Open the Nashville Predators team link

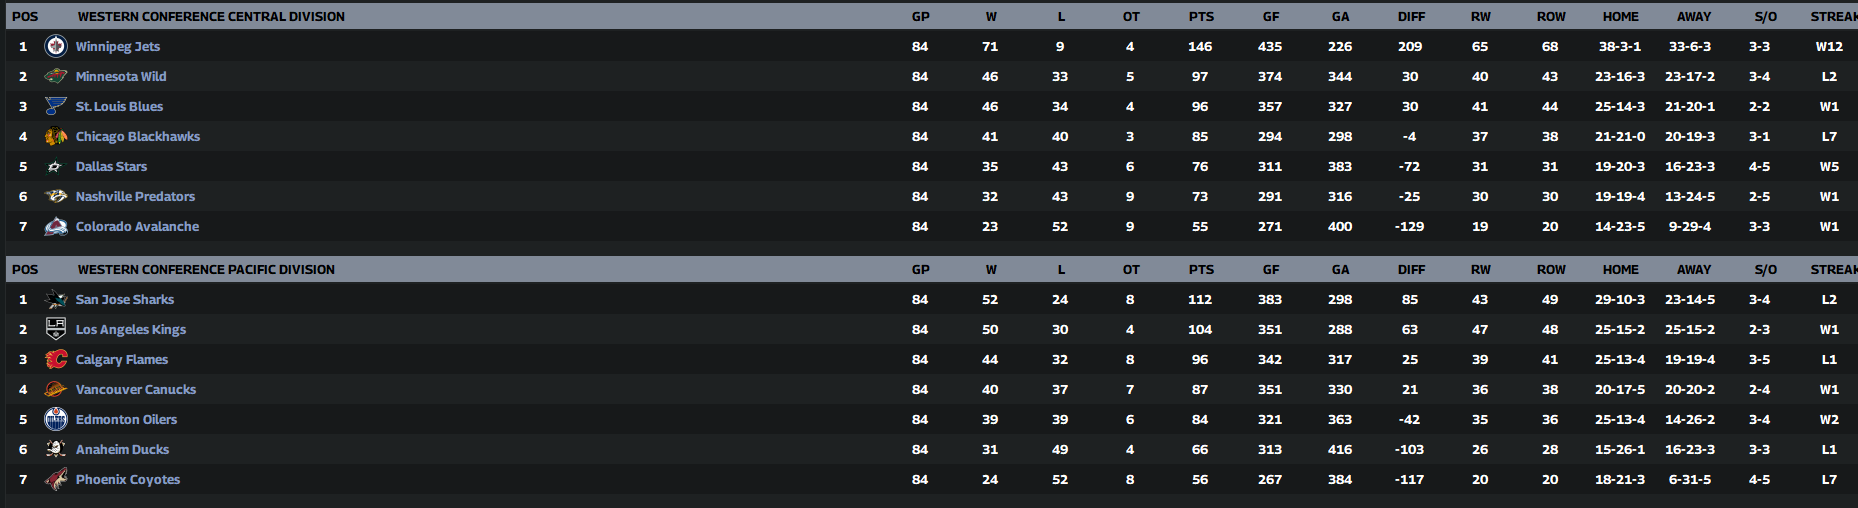point(135,196)
